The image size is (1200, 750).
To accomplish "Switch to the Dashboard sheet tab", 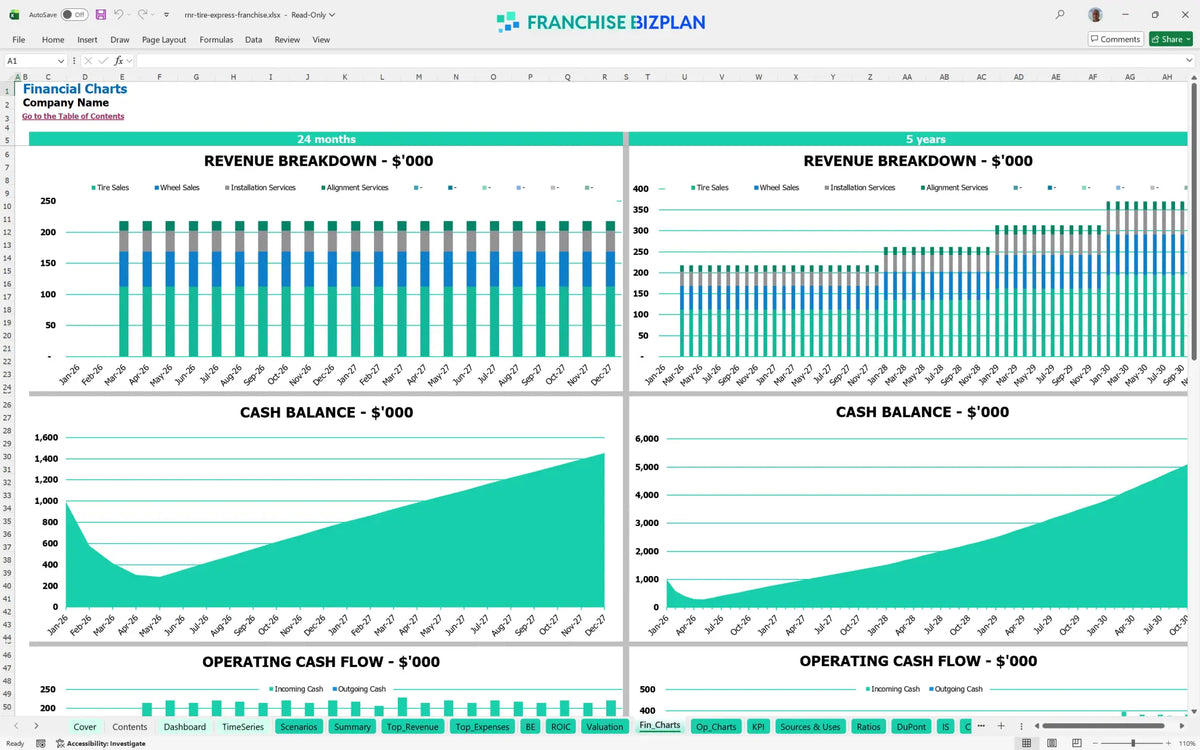I will pos(185,727).
